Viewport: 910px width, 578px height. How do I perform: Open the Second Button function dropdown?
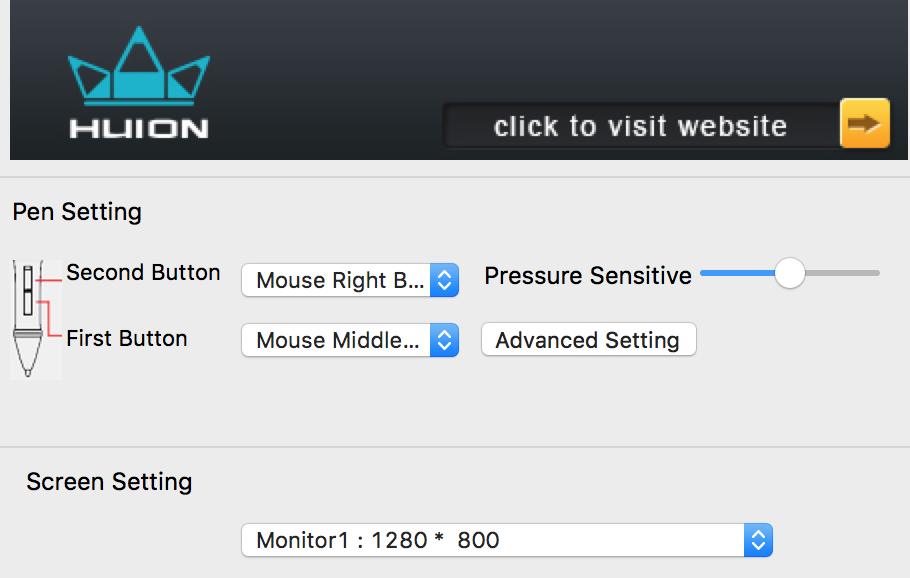click(x=350, y=280)
